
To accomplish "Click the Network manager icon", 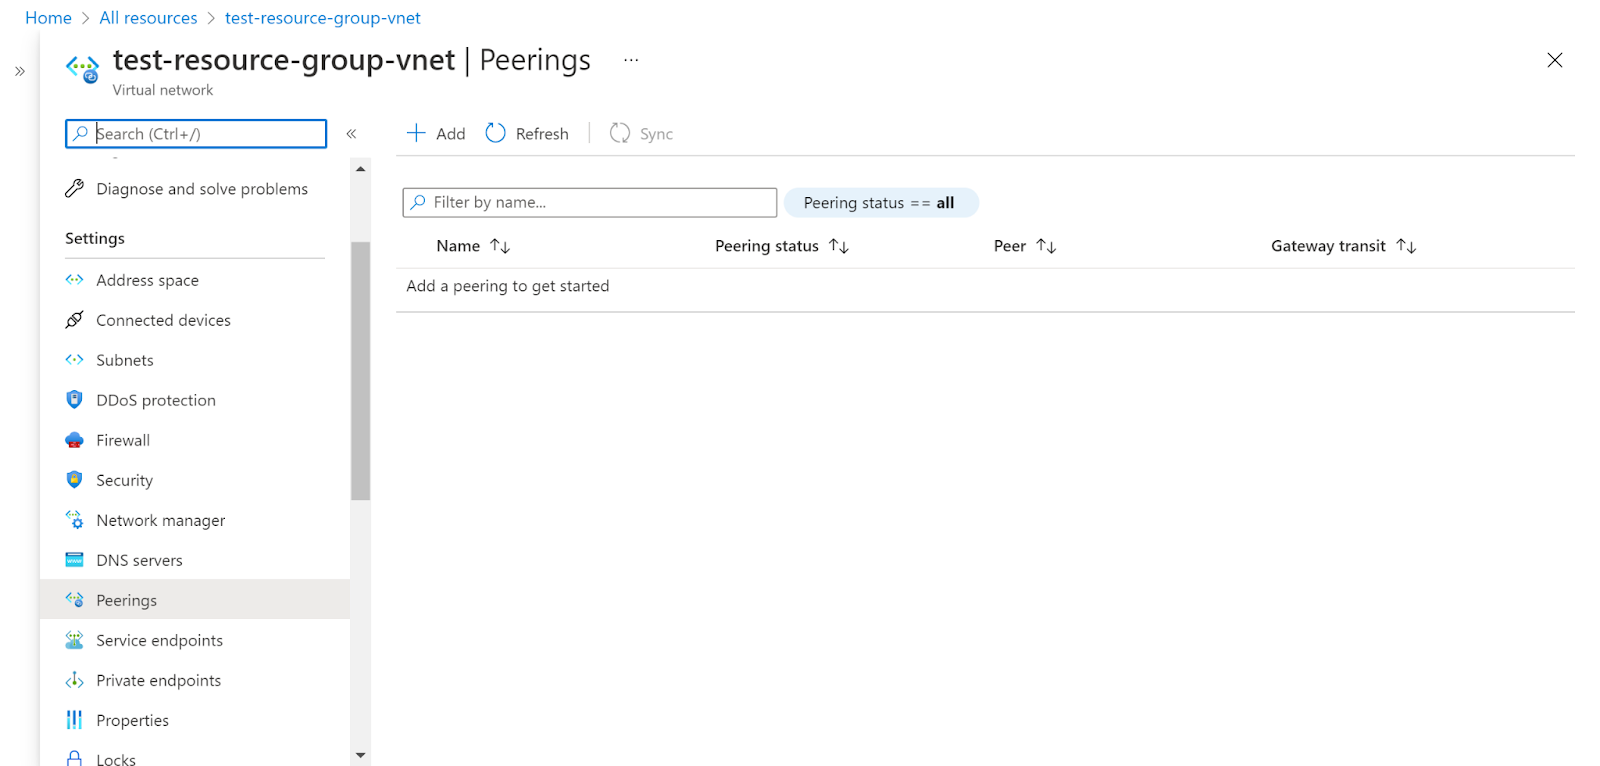I will [74, 520].
